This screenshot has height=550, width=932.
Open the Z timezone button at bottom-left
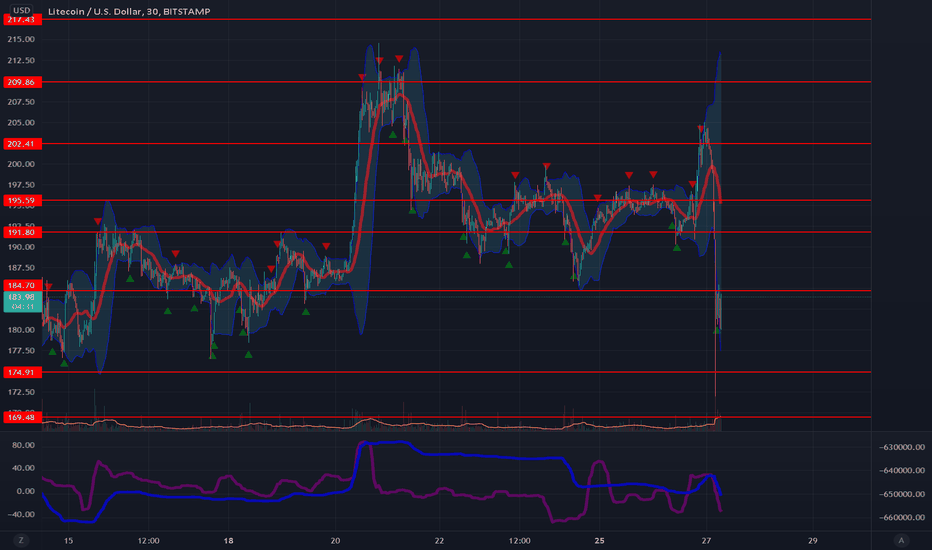[21, 540]
